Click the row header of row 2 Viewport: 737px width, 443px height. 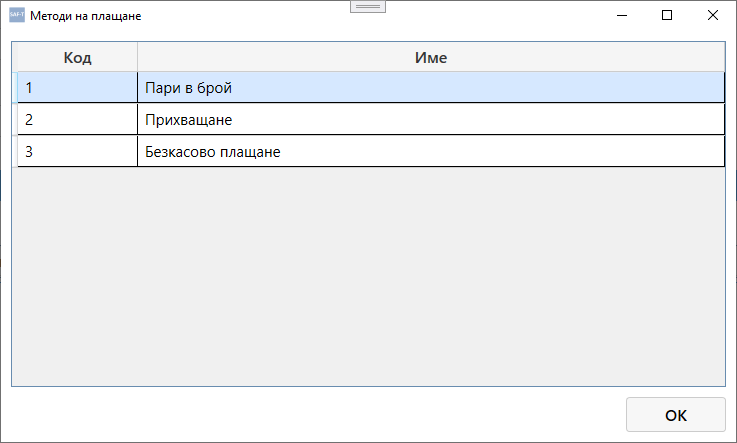tap(15, 119)
